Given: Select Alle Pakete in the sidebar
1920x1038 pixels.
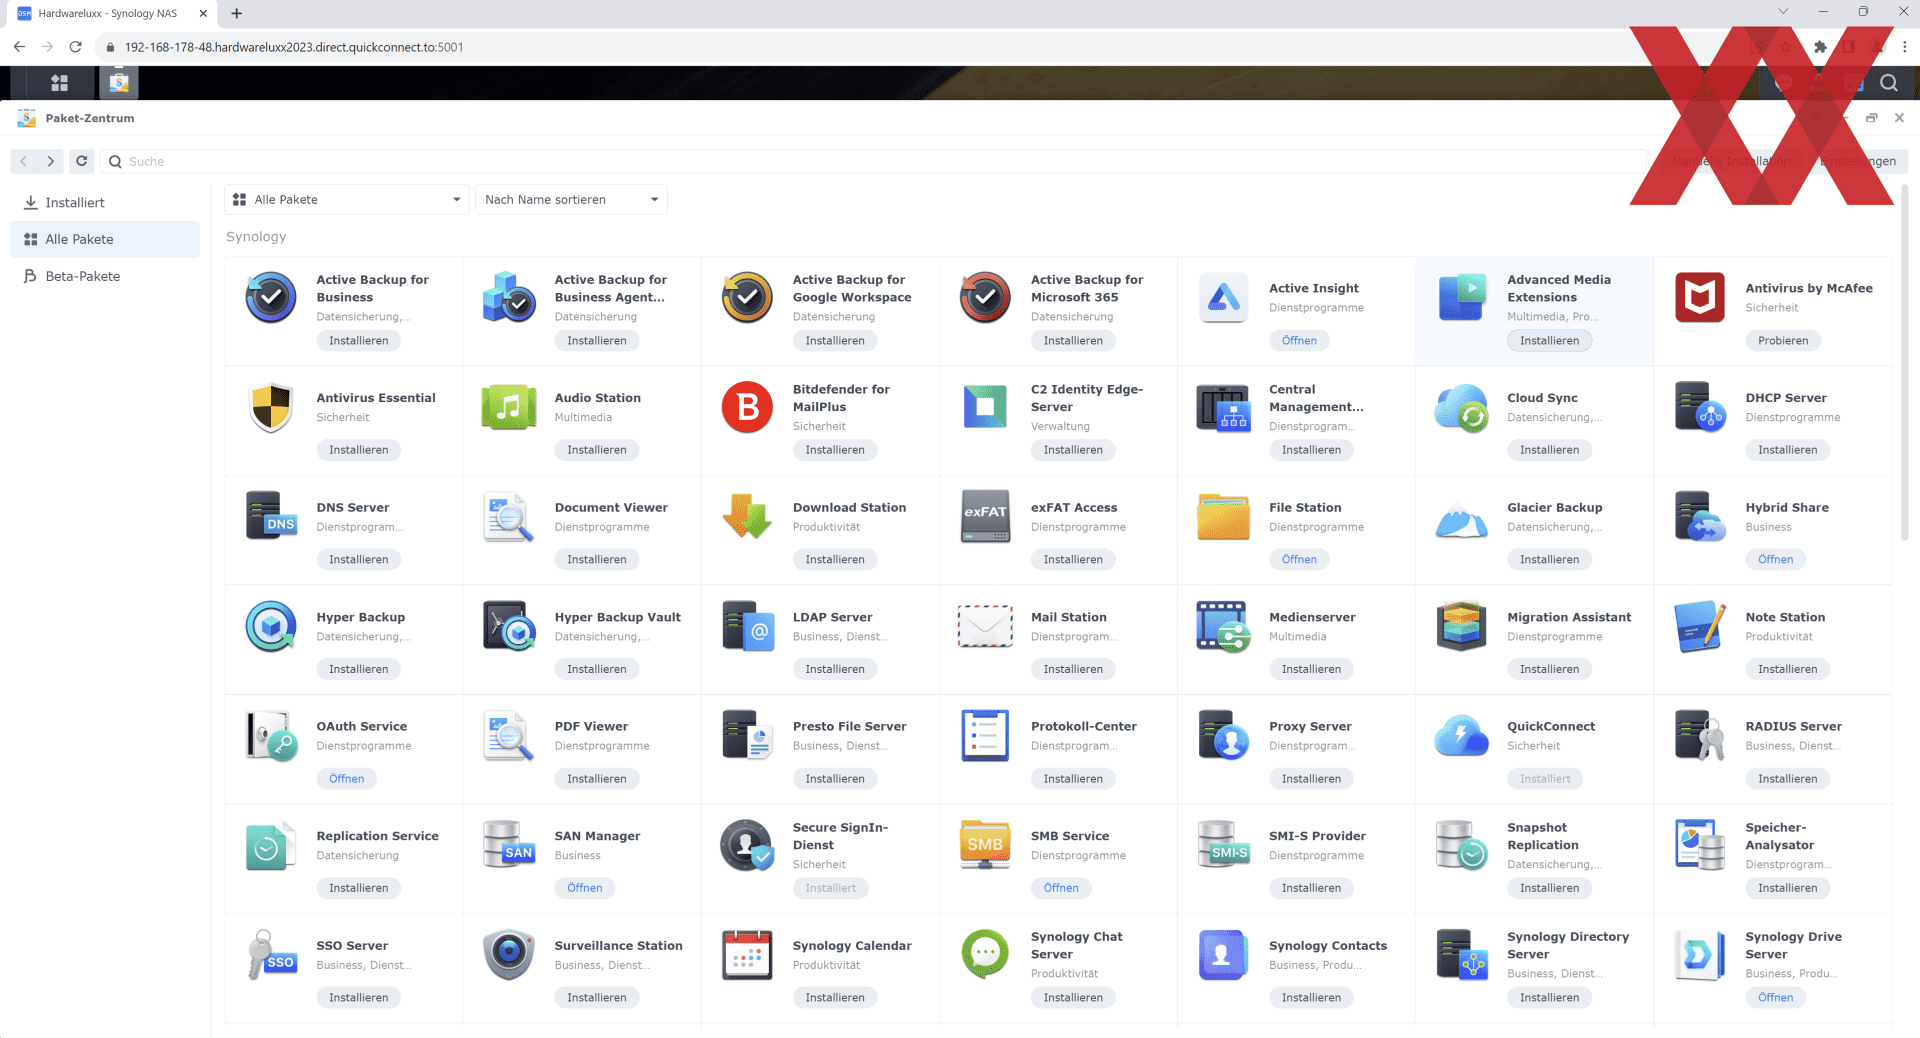Looking at the screenshot, I should point(105,239).
